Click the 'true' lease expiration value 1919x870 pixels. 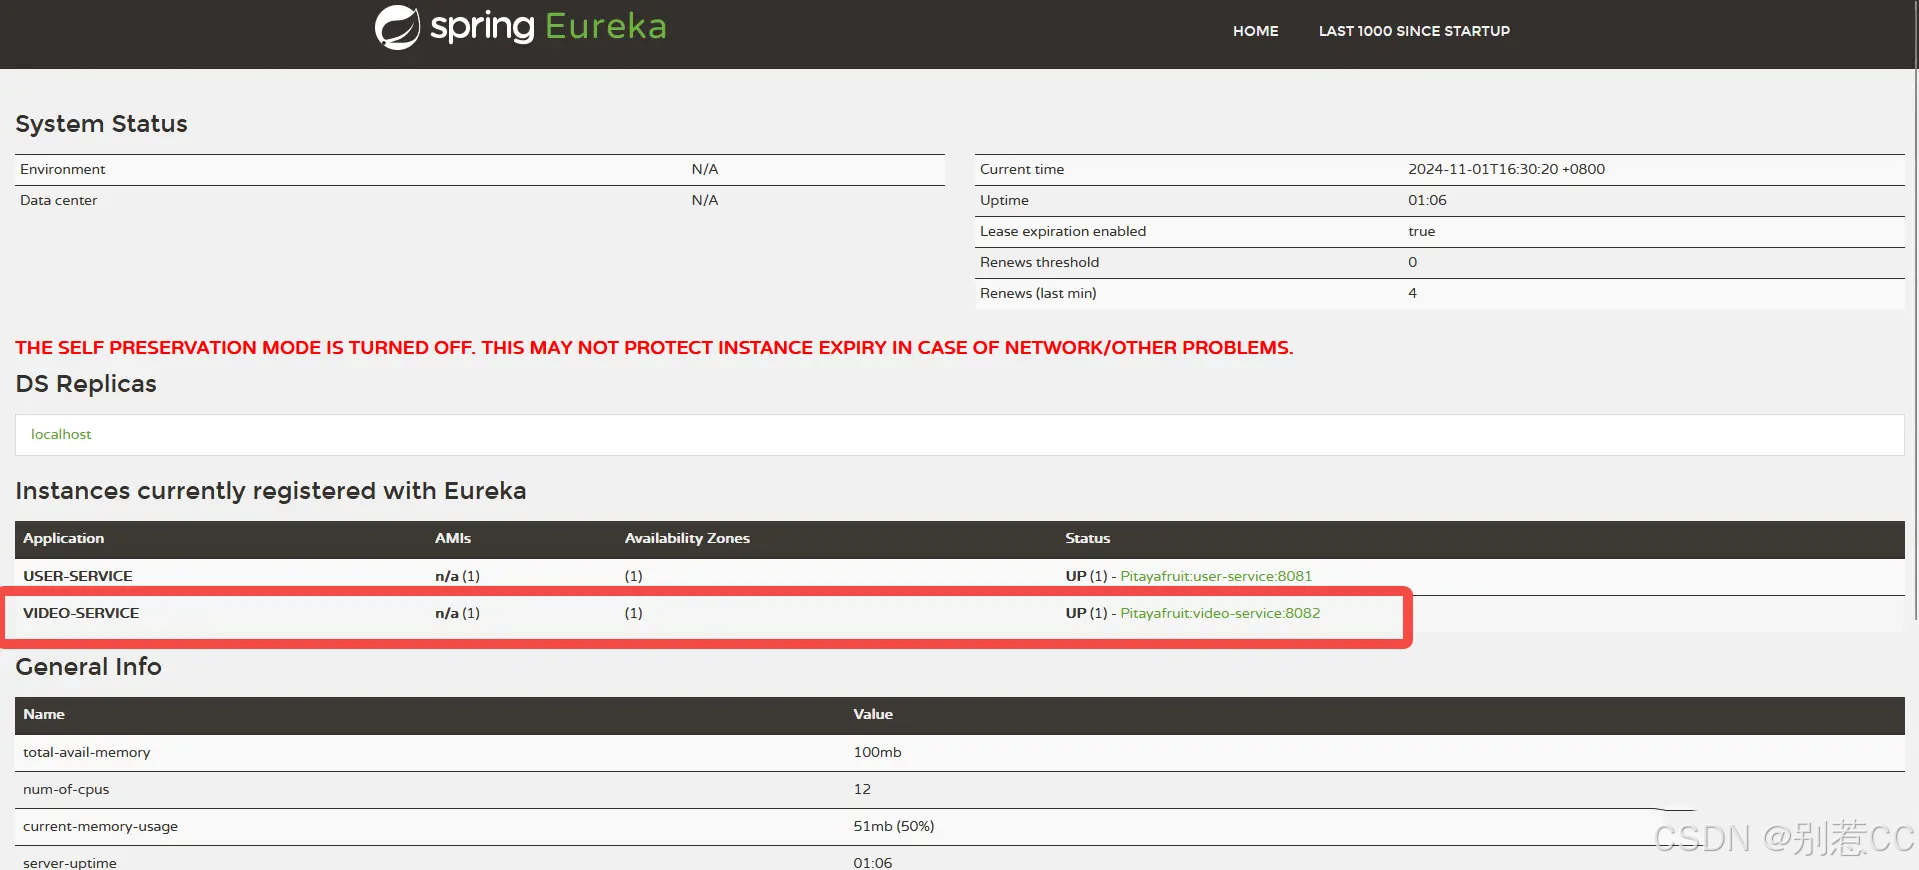(x=1421, y=231)
